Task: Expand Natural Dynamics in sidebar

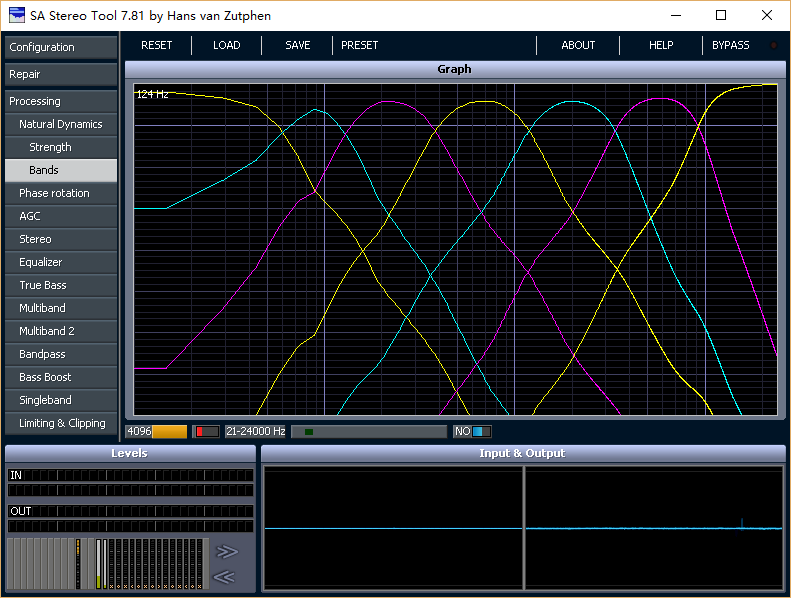Action: [x=60, y=124]
